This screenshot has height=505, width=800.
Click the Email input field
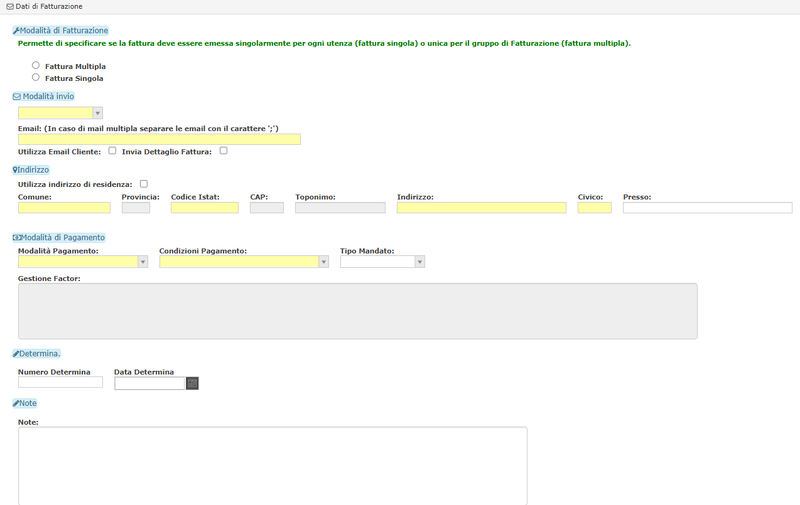pos(159,139)
